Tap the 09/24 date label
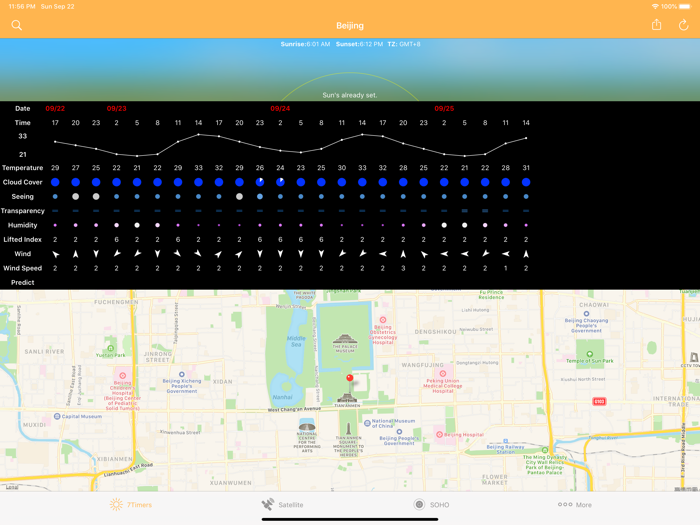Image resolution: width=700 pixels, height=525 pixels. tap(280, 108)
